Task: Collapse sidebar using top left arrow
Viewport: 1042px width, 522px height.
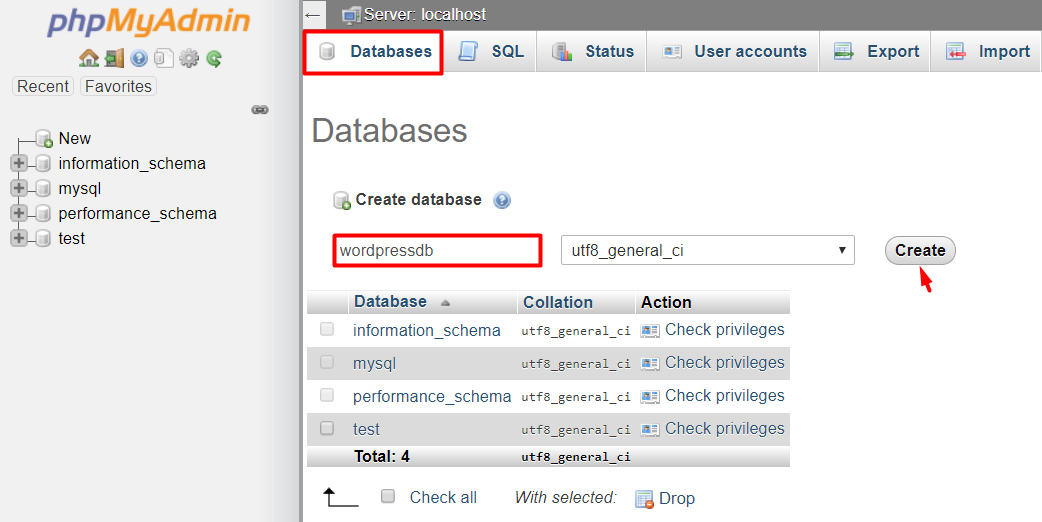Action: [313, 15]
